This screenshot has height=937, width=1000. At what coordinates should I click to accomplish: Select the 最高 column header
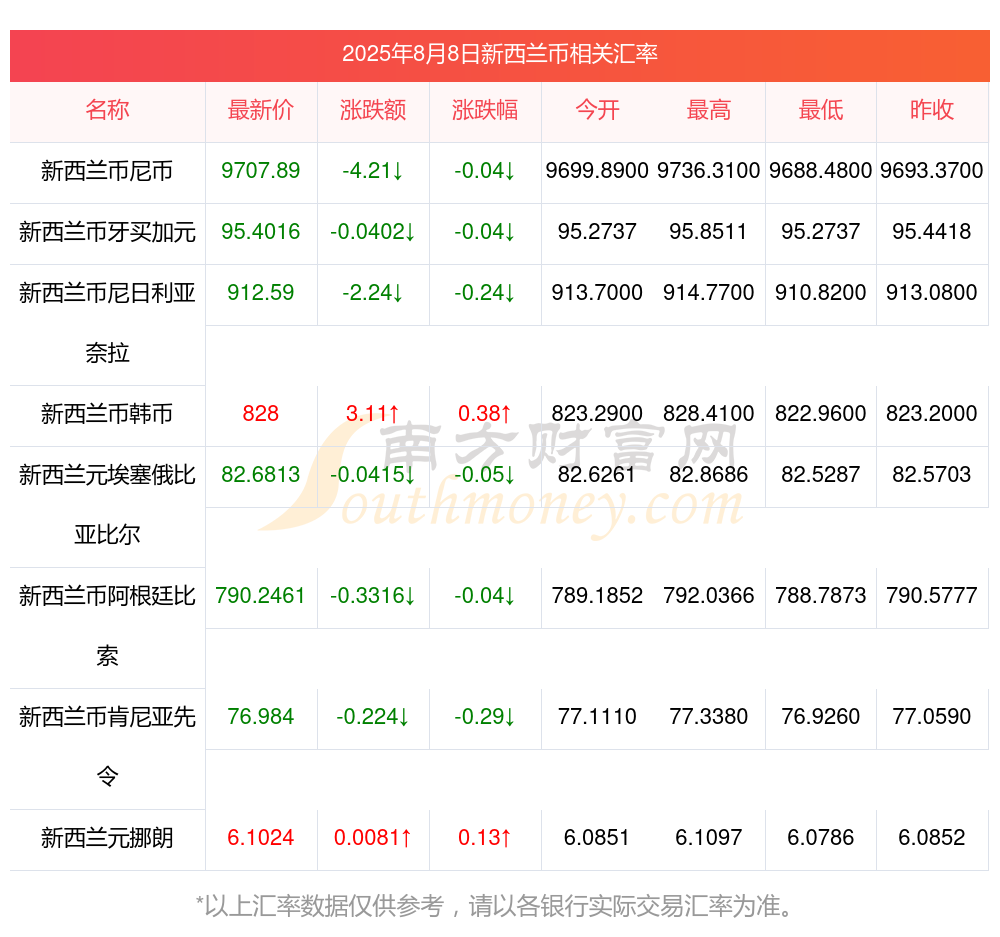[709, 110]
